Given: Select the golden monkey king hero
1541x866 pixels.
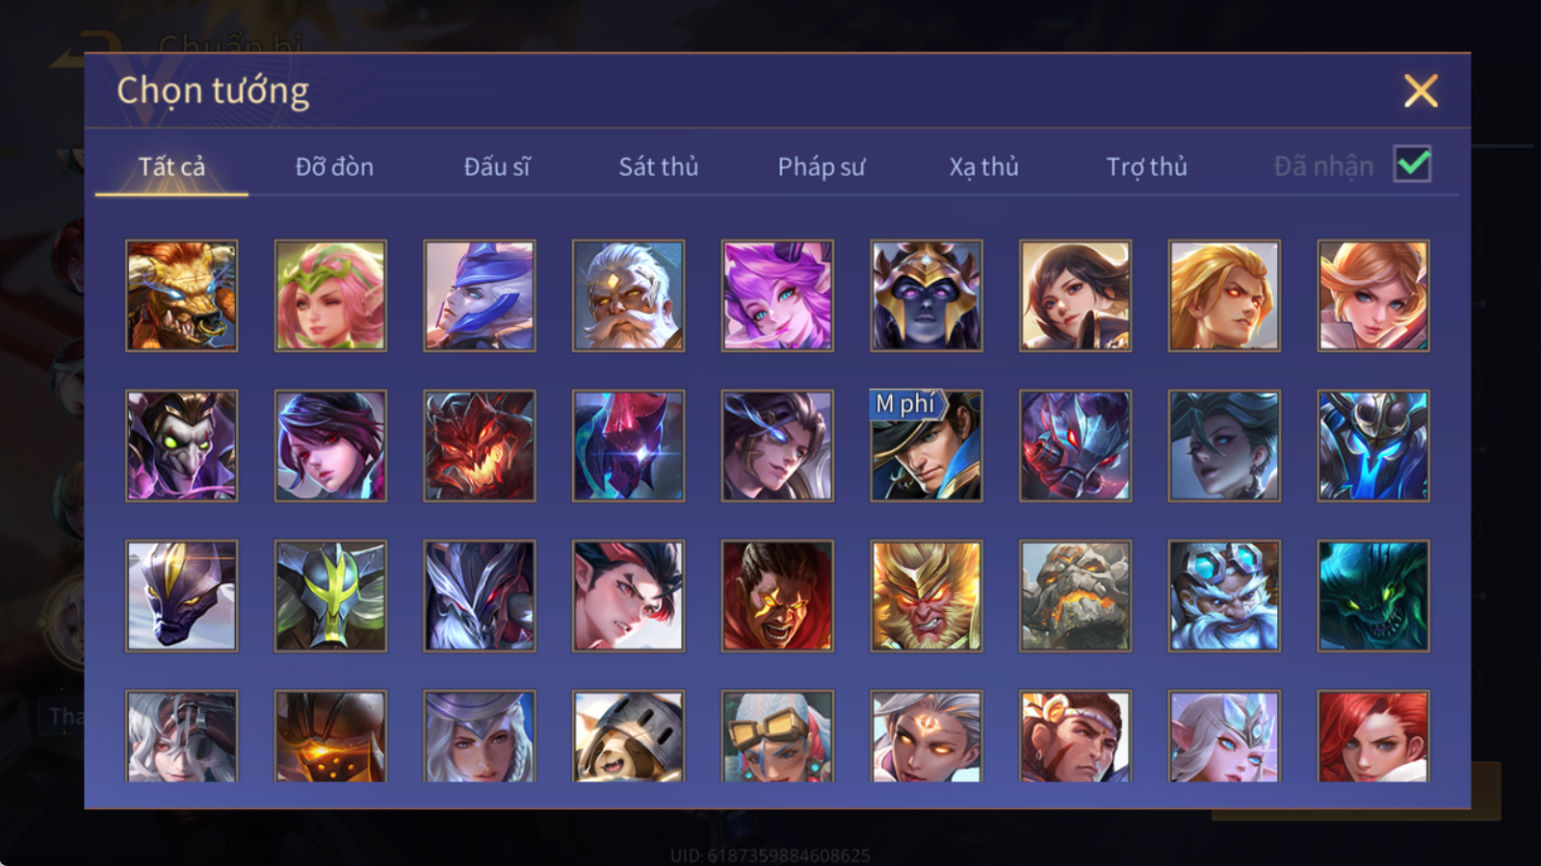Looking at the screenshot, I should click(x=926, y=596).
